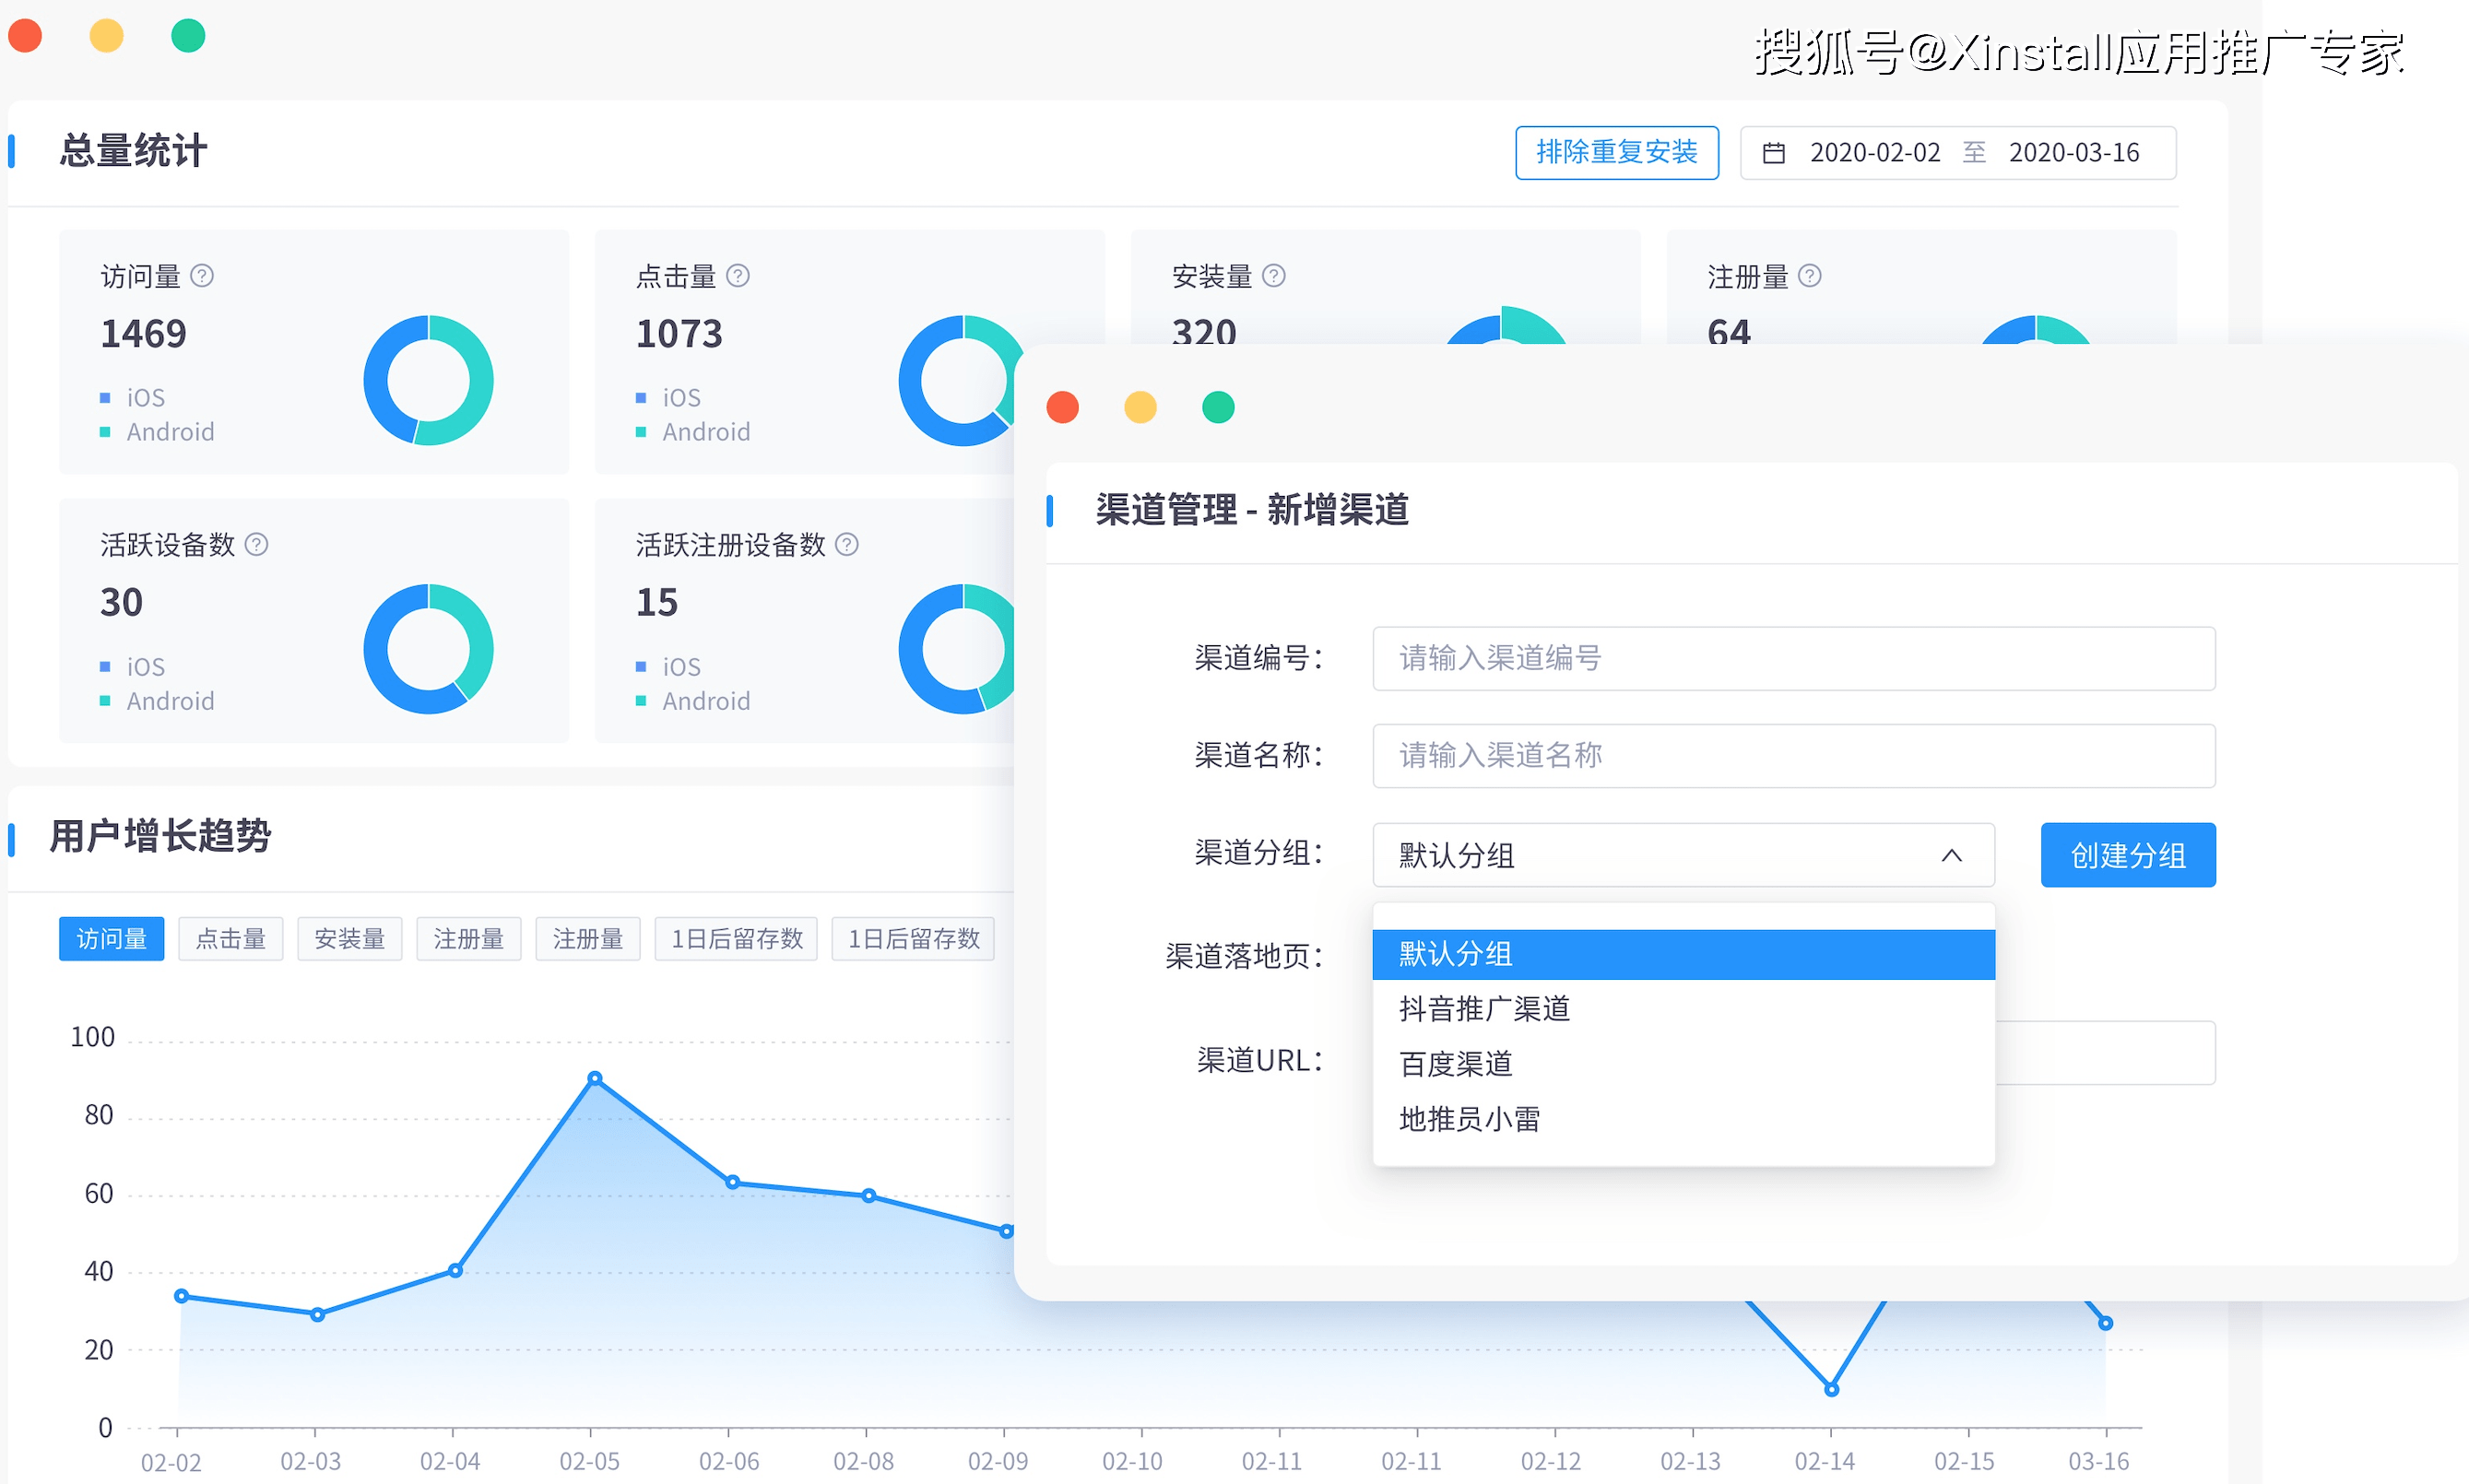Collapse the 渠道分组 dropdown

click(x=1952, y=855)
